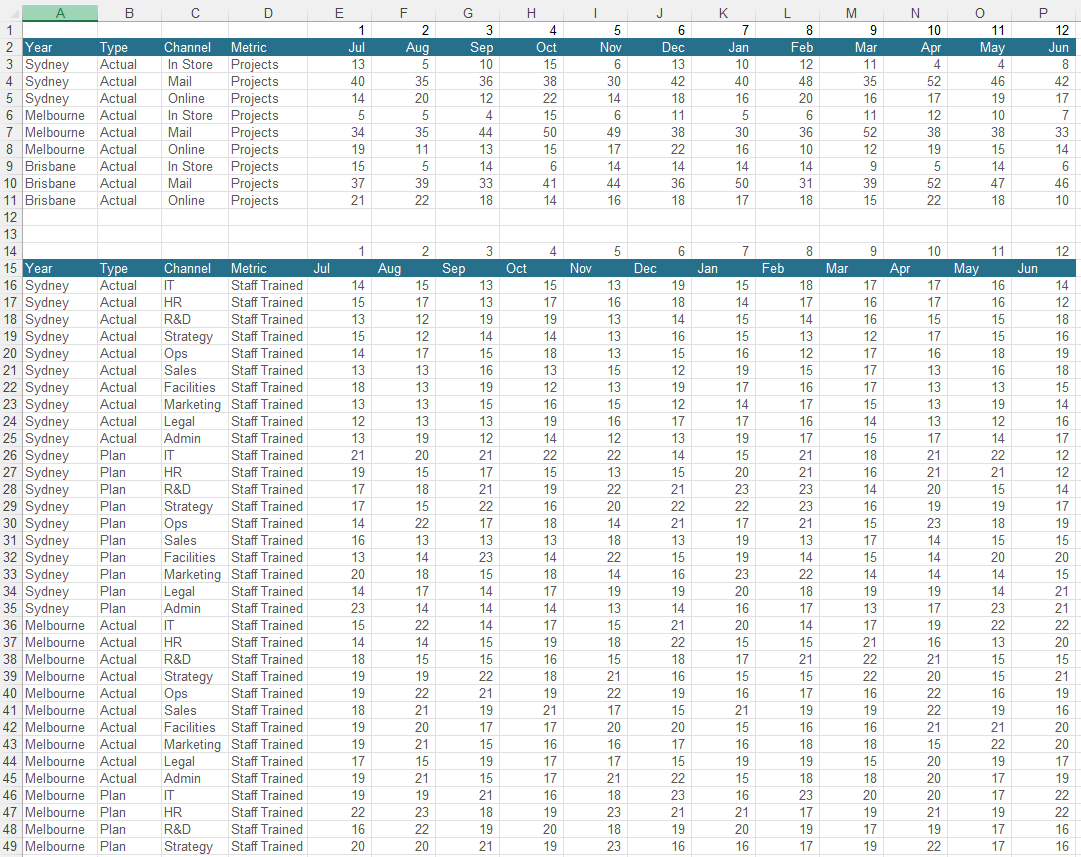Viewport: 1081px width, 857px height.
Task: Click the Admin cell in row 25
Action: coord(195,438)
